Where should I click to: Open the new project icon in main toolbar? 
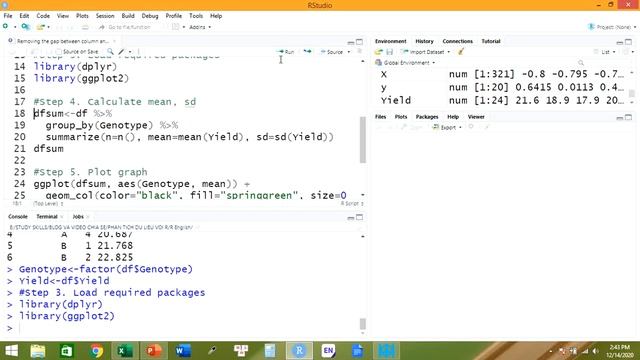tap(25, 27)
